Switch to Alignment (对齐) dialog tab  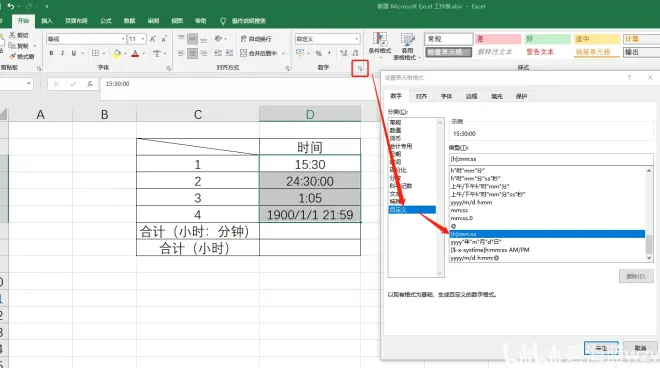pyautogui.click(x=421, y=96)
